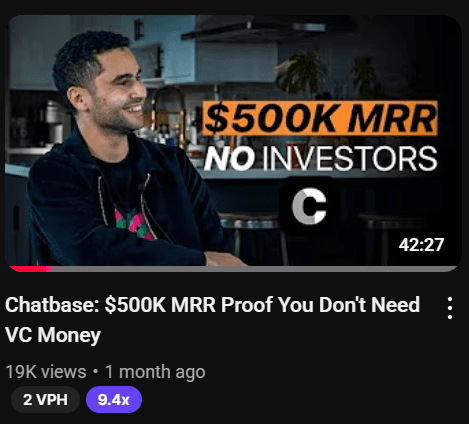Click the red watched portion of progress bar
Viewport: 469px width, 424px height.
pyautogui.click(x=30, y=269)
